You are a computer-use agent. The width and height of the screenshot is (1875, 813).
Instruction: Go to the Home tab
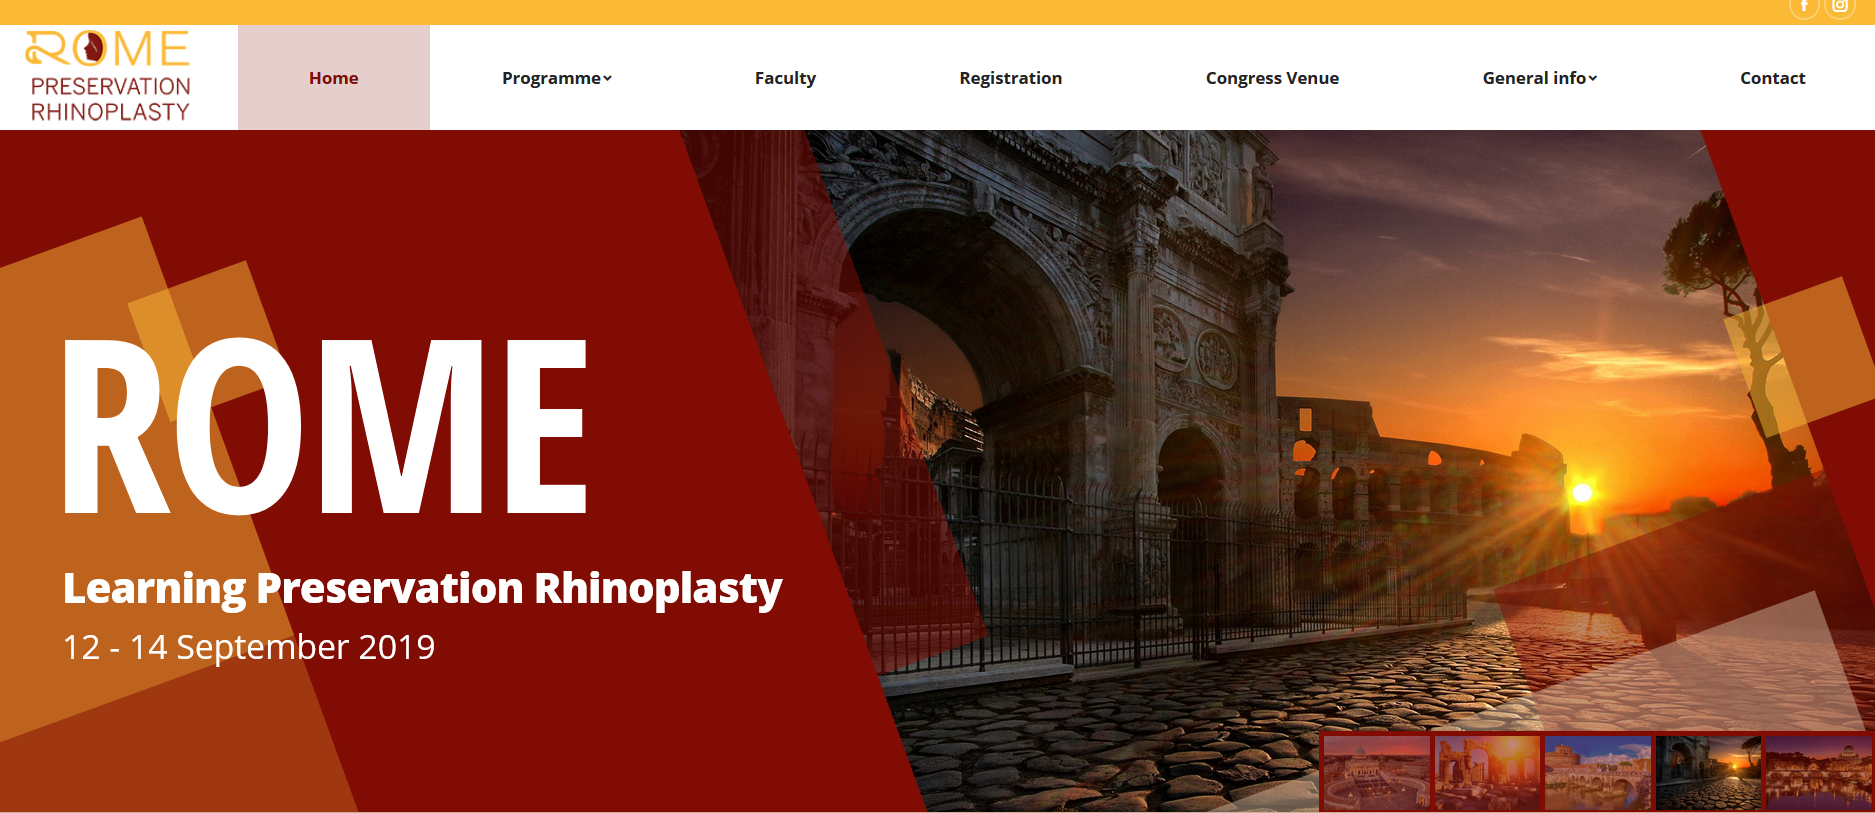pyautogui.click(x=334, y=78)
